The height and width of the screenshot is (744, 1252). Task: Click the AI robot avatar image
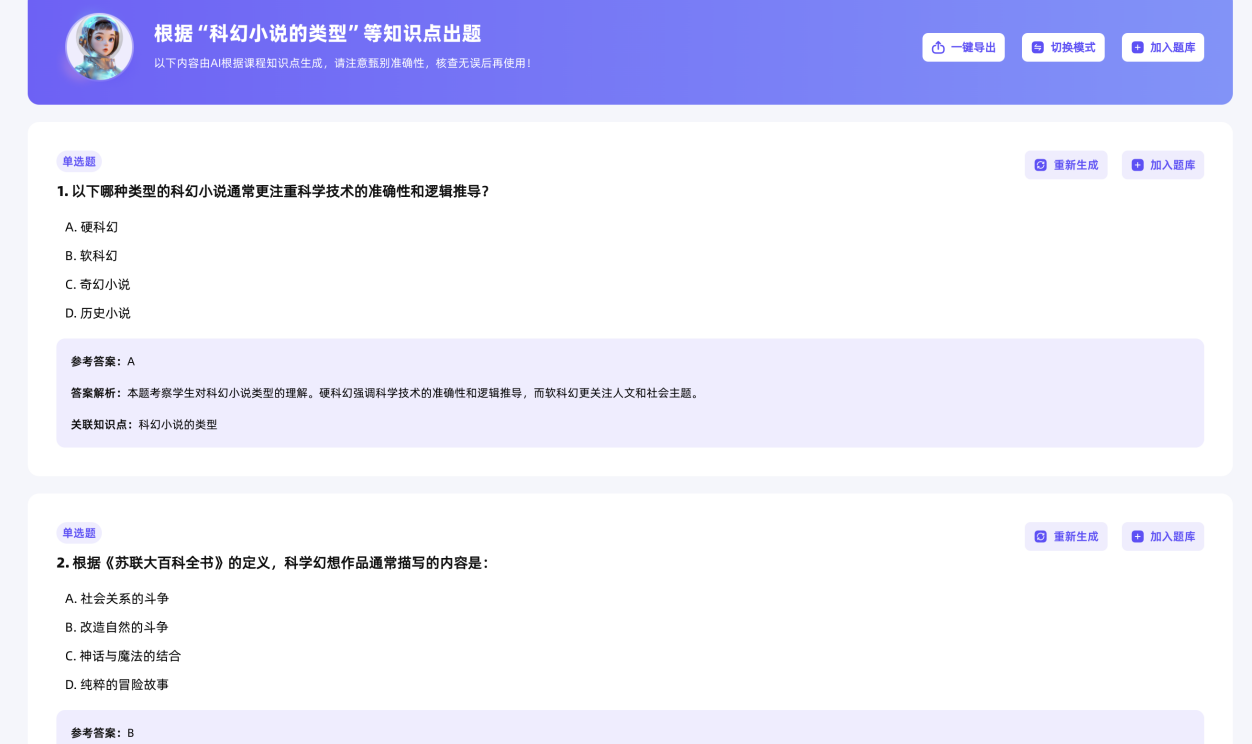coord(99,47)
